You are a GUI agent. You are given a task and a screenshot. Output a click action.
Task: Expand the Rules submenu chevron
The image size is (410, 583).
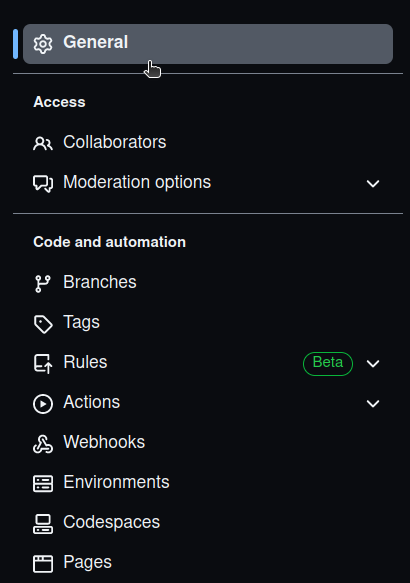click(x=373, y=364)
